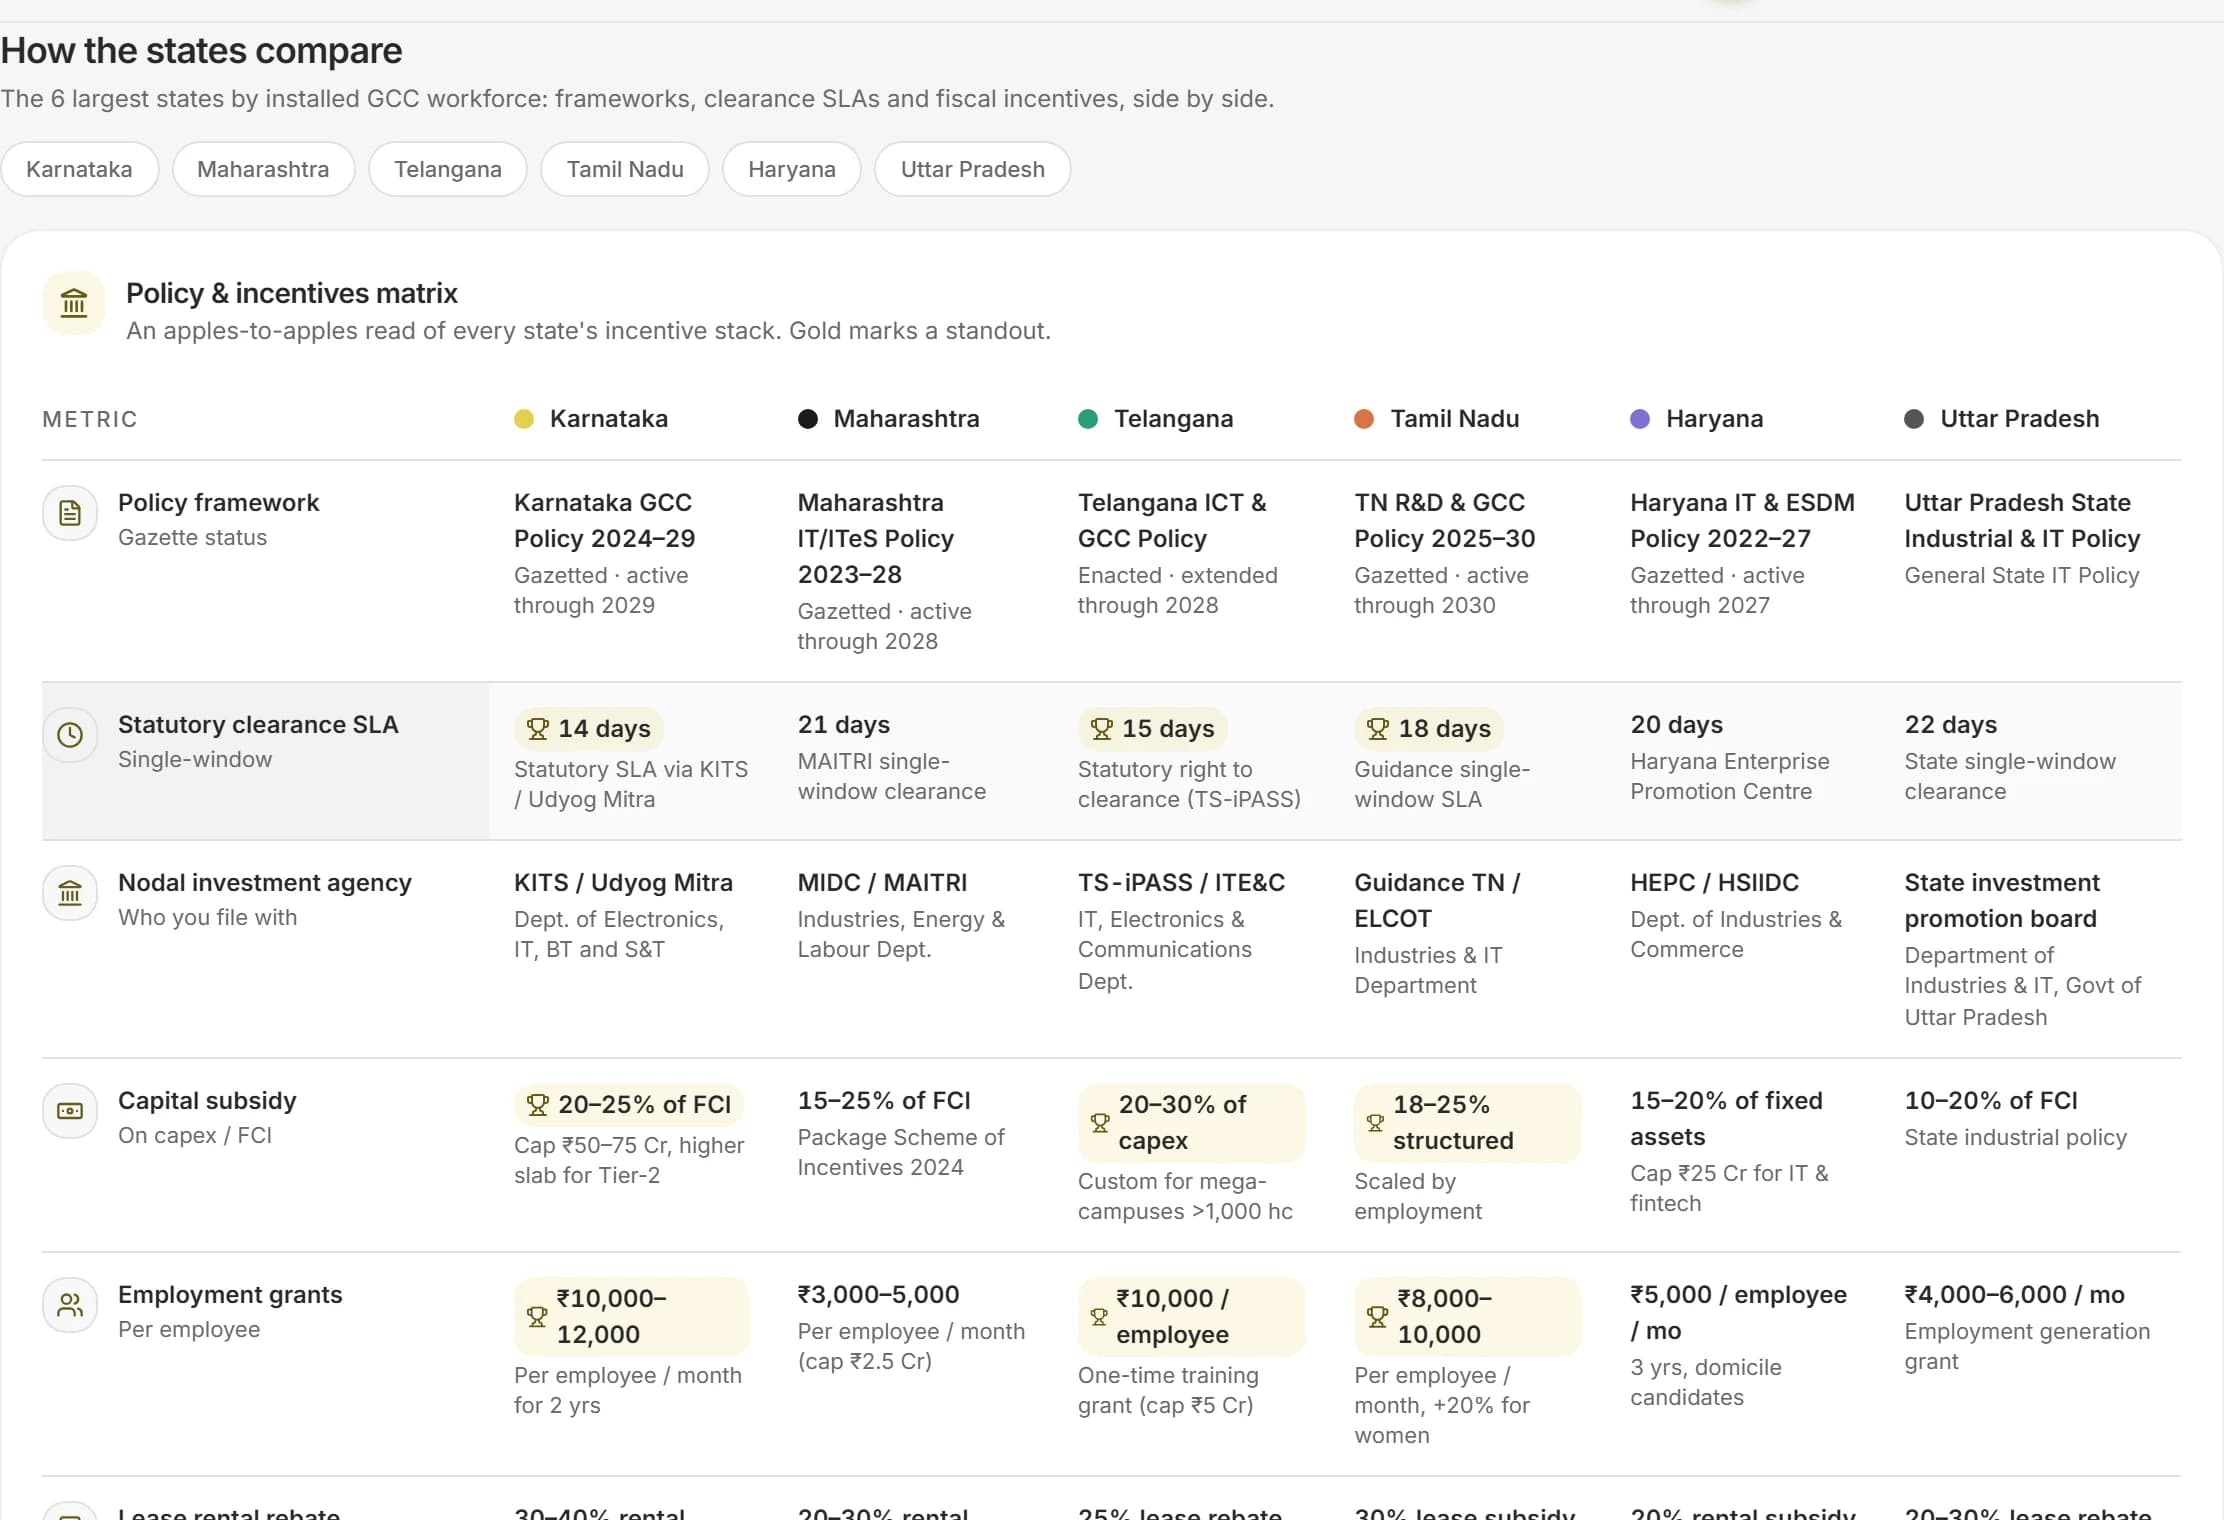Click the document icon for Policy framework row
Screen dimensions: 2224x1520
(70, 514)
